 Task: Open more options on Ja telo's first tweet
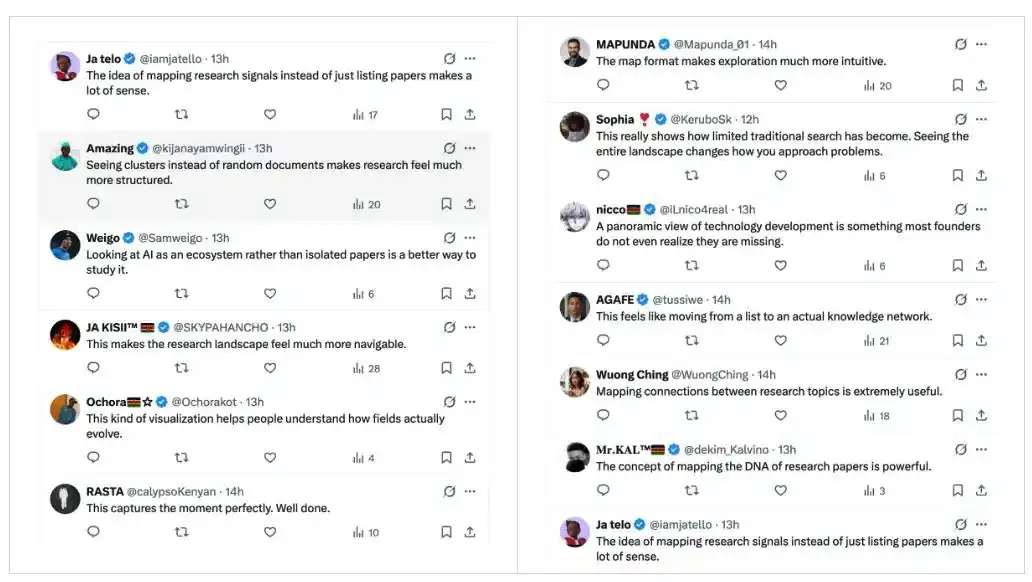point(470,59)
